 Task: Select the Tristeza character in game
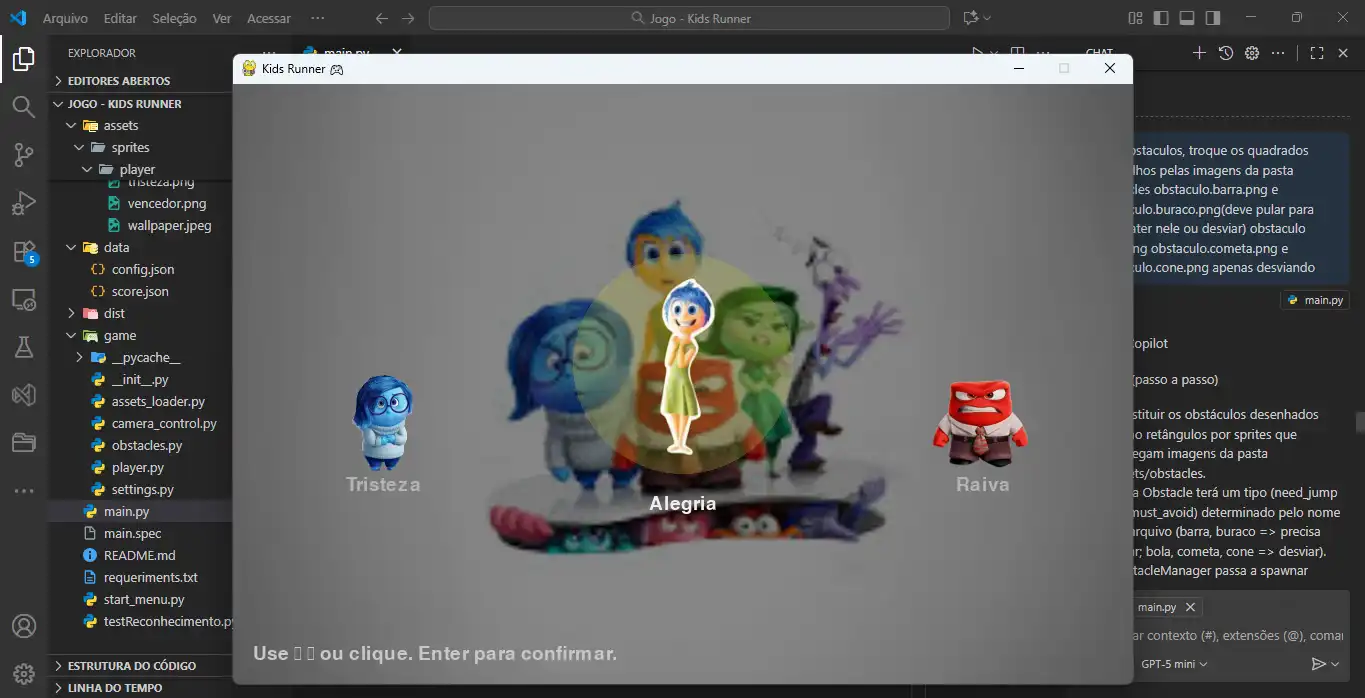(383, 425)
